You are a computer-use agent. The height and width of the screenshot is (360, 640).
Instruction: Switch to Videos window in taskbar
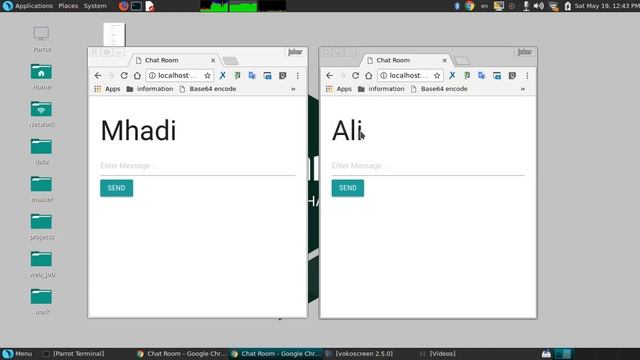[438, 353]
